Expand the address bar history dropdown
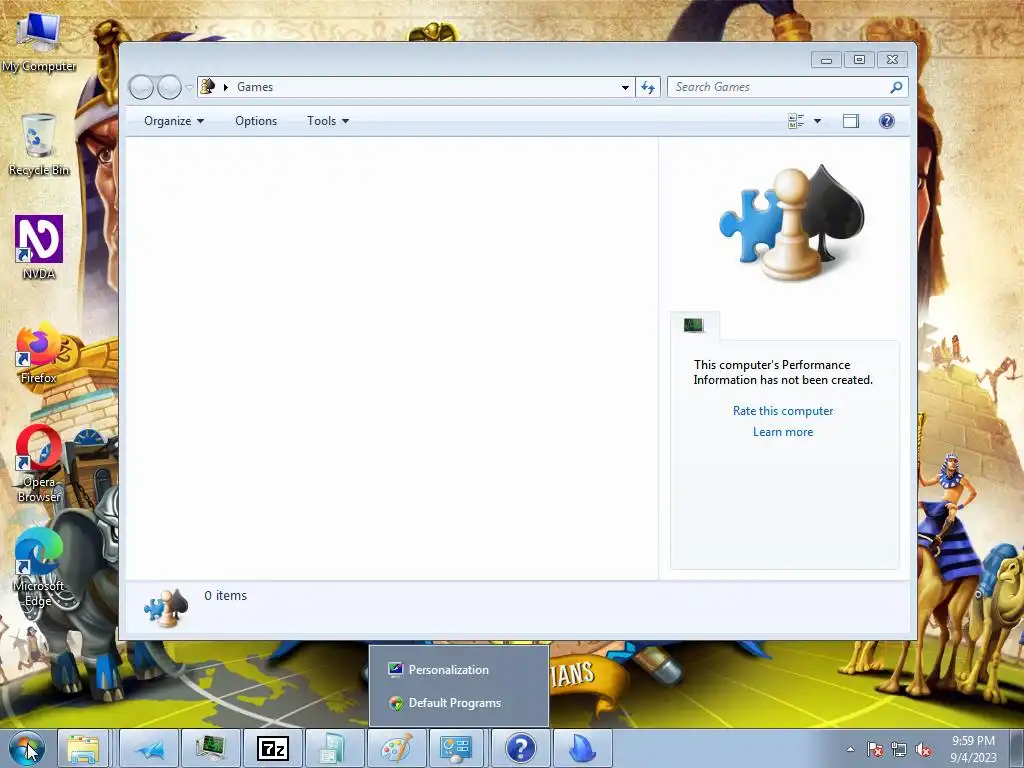This screenshot has height=768, width=1024. (625, 87)
